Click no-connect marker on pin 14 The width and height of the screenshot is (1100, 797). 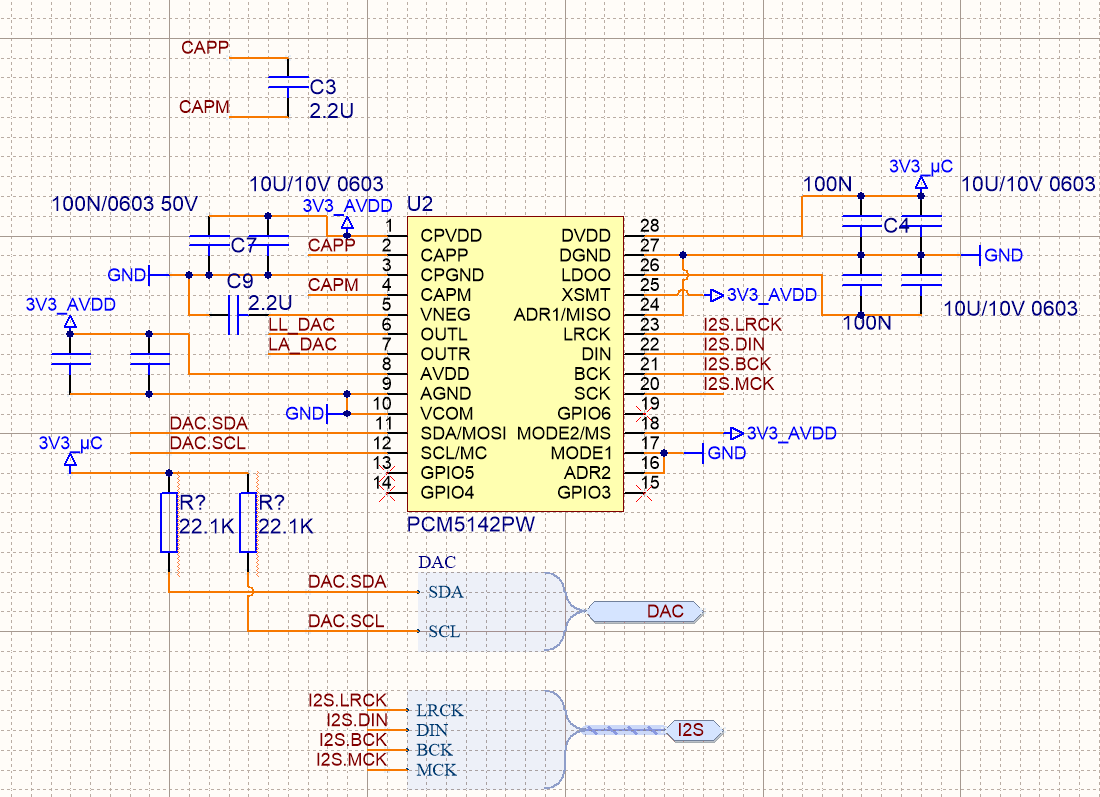click(x=387, y=493)
